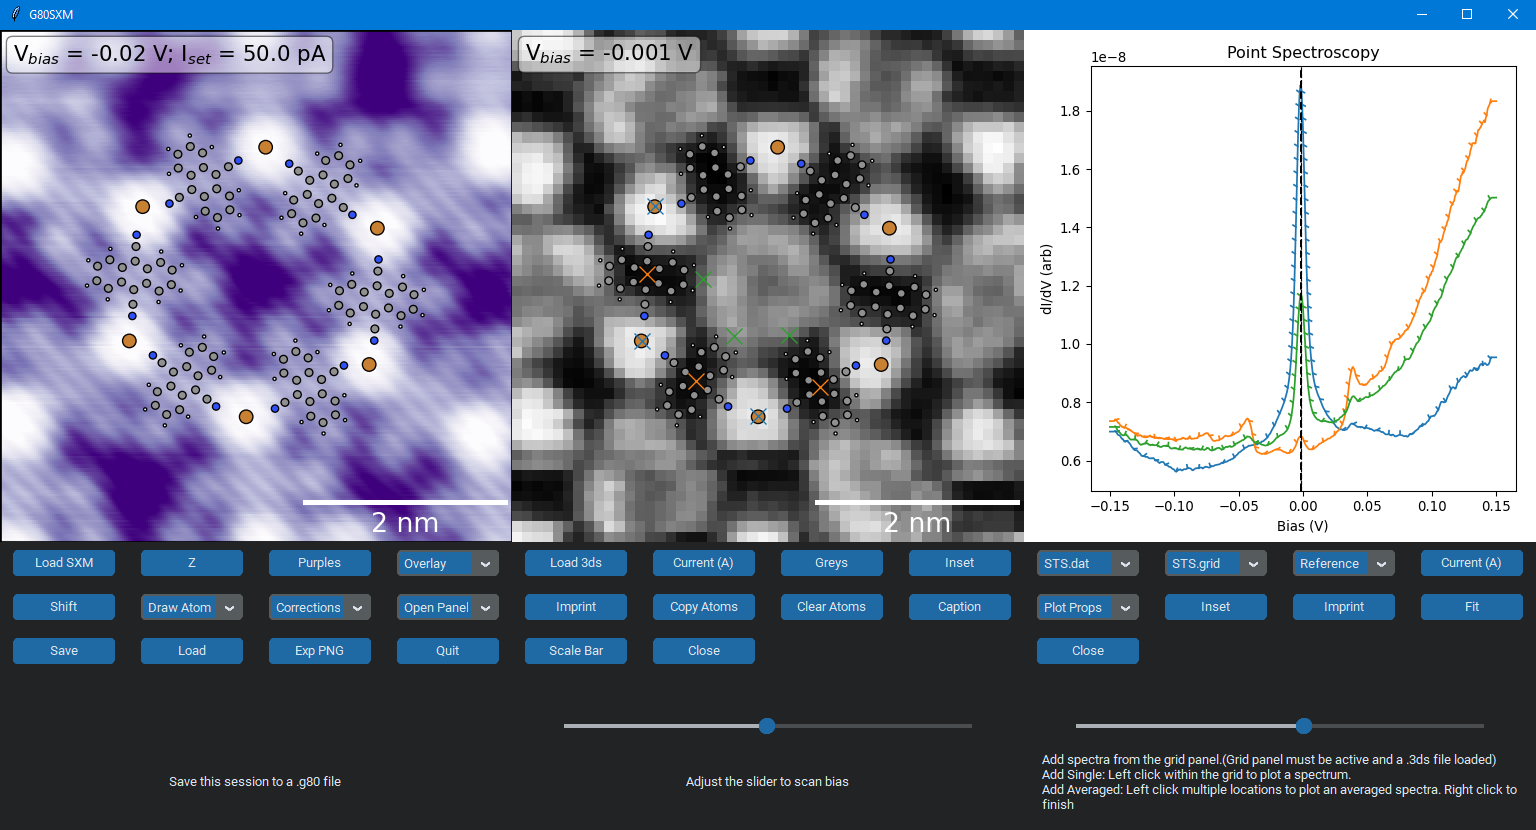Viewport: 1536px width, 830px height.
Task: Expand the Reference dropdown arrow
Action: [x=1381, y=564]
